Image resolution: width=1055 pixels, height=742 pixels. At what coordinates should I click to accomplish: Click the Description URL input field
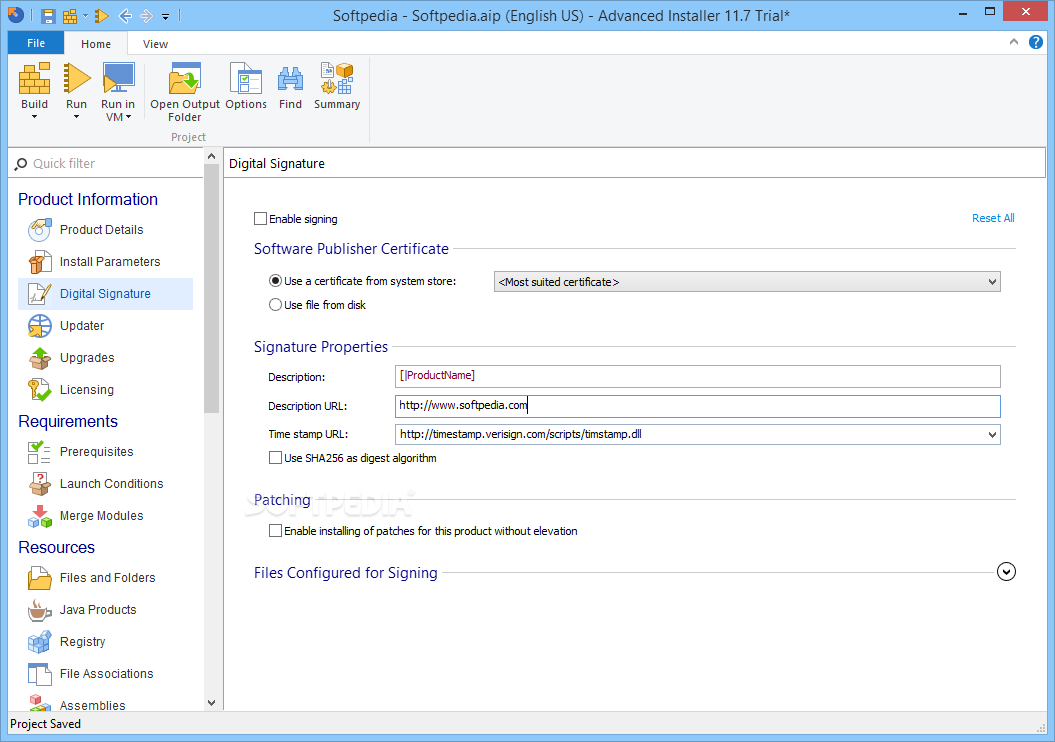point(698,406)
